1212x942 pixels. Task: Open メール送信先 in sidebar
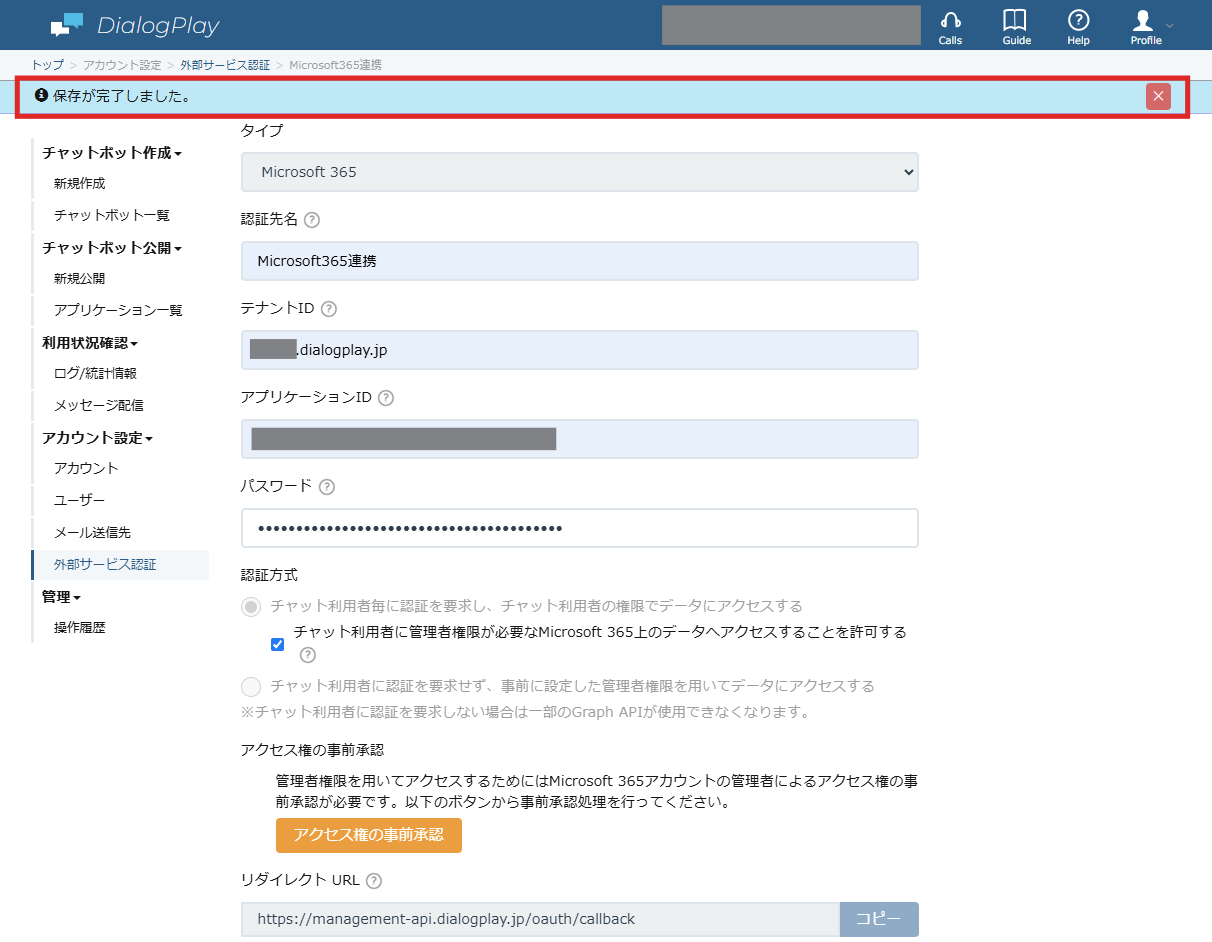tap(92, 533)
